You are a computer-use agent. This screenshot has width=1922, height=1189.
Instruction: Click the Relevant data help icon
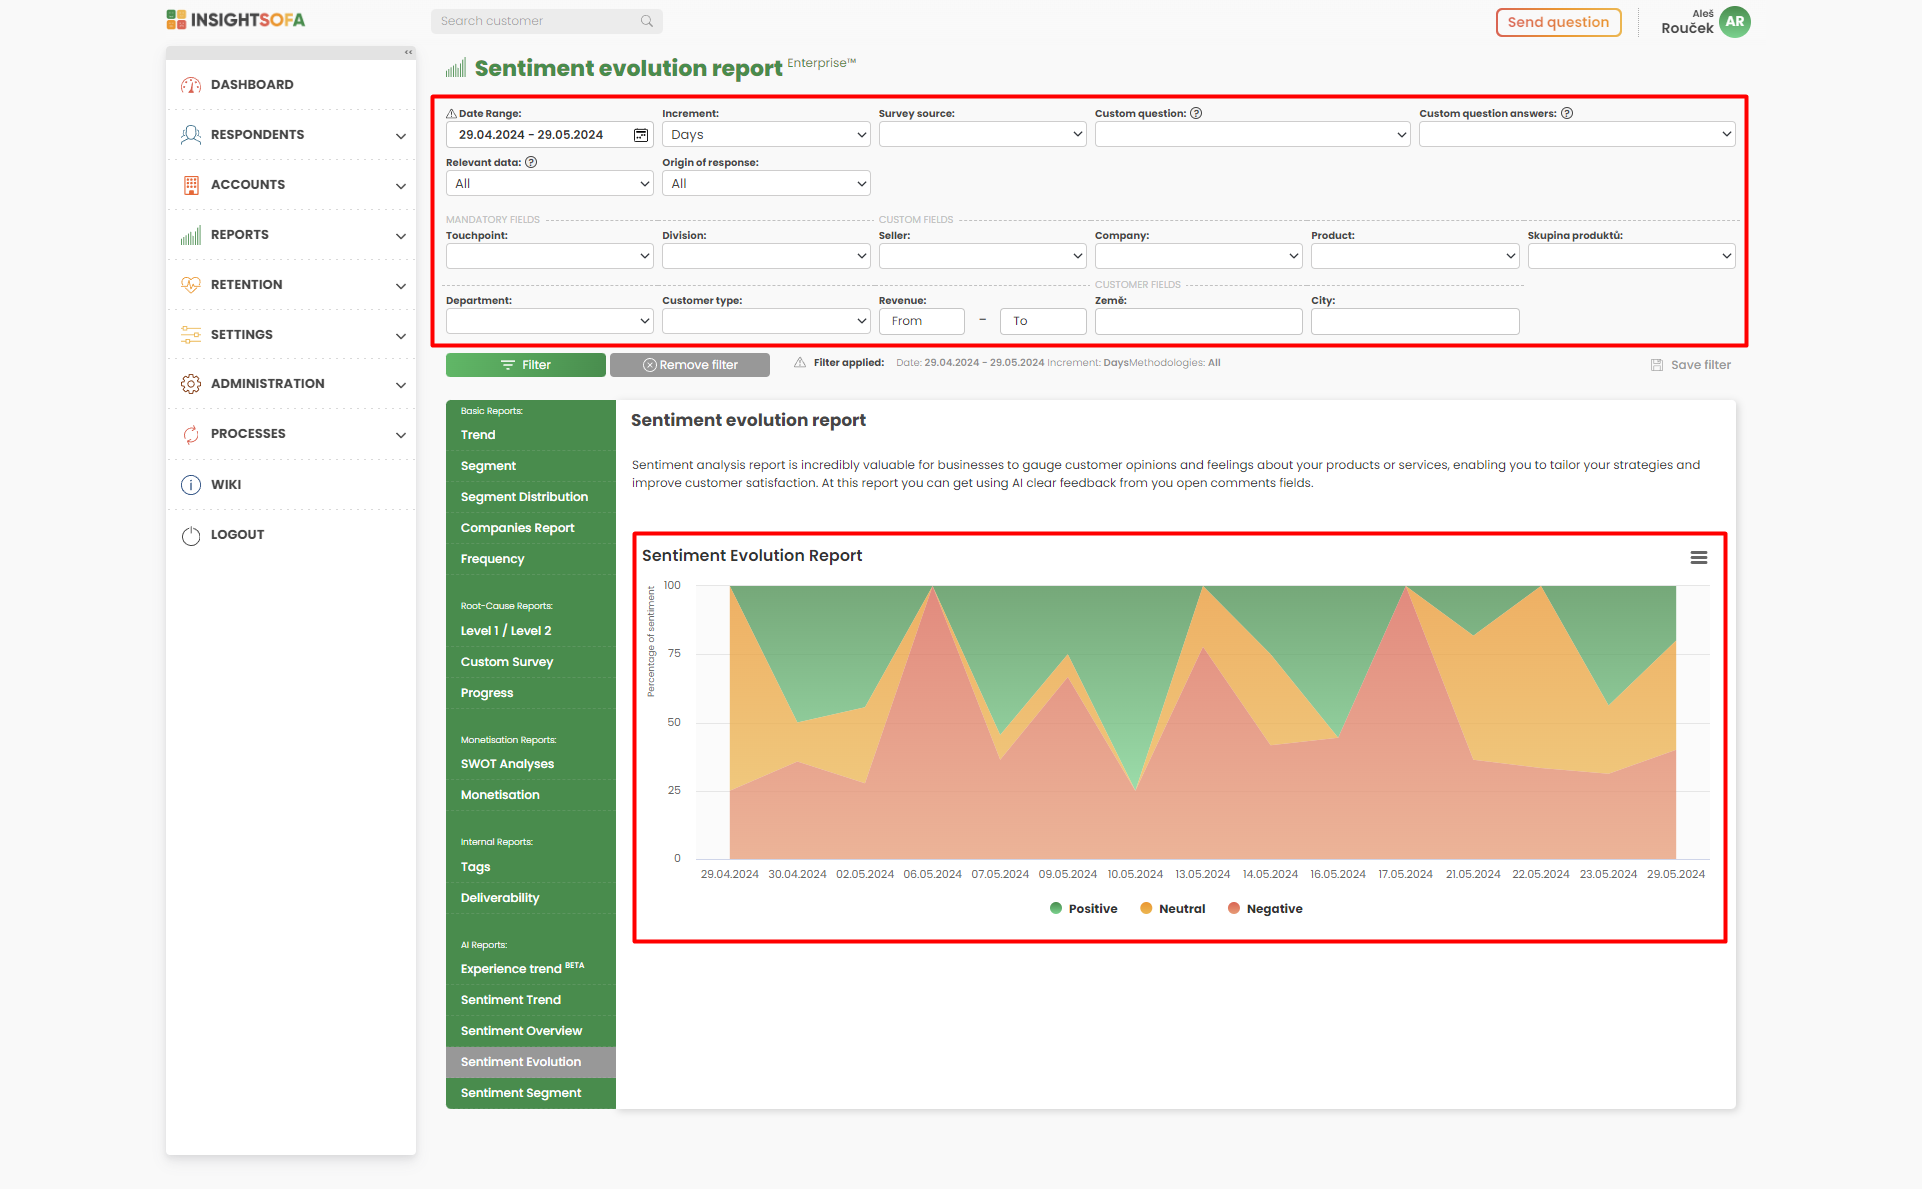pyautogui.click(x=531, y=162)
